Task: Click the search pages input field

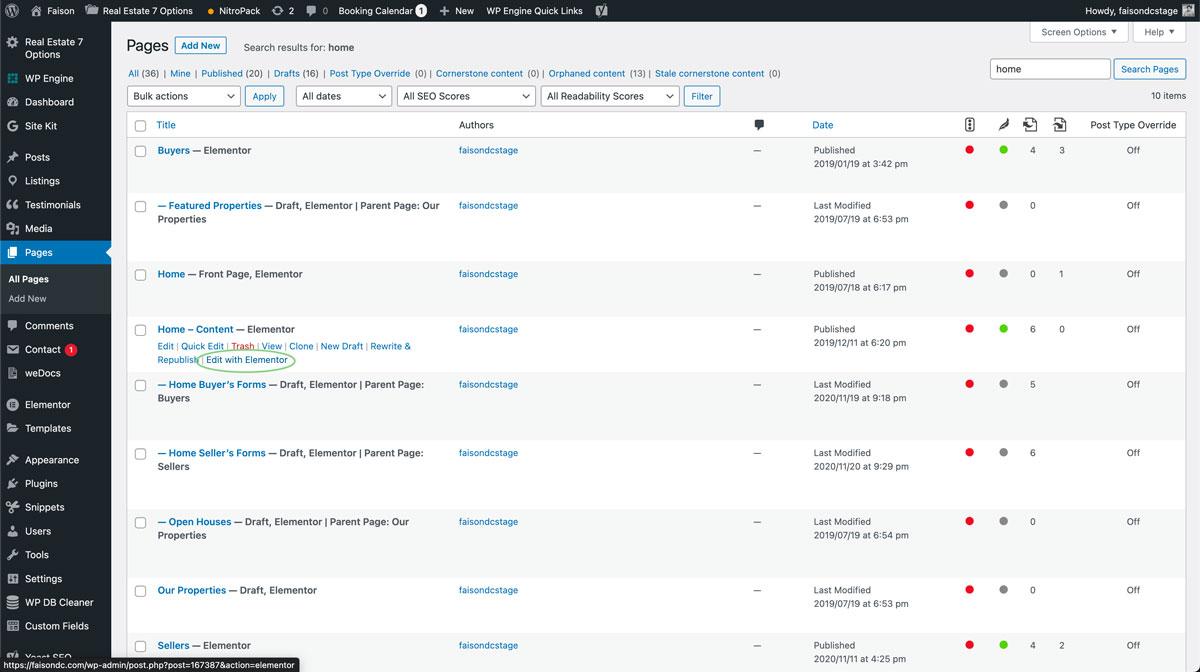Action: pyautogui.click(x=1050, y=69)
